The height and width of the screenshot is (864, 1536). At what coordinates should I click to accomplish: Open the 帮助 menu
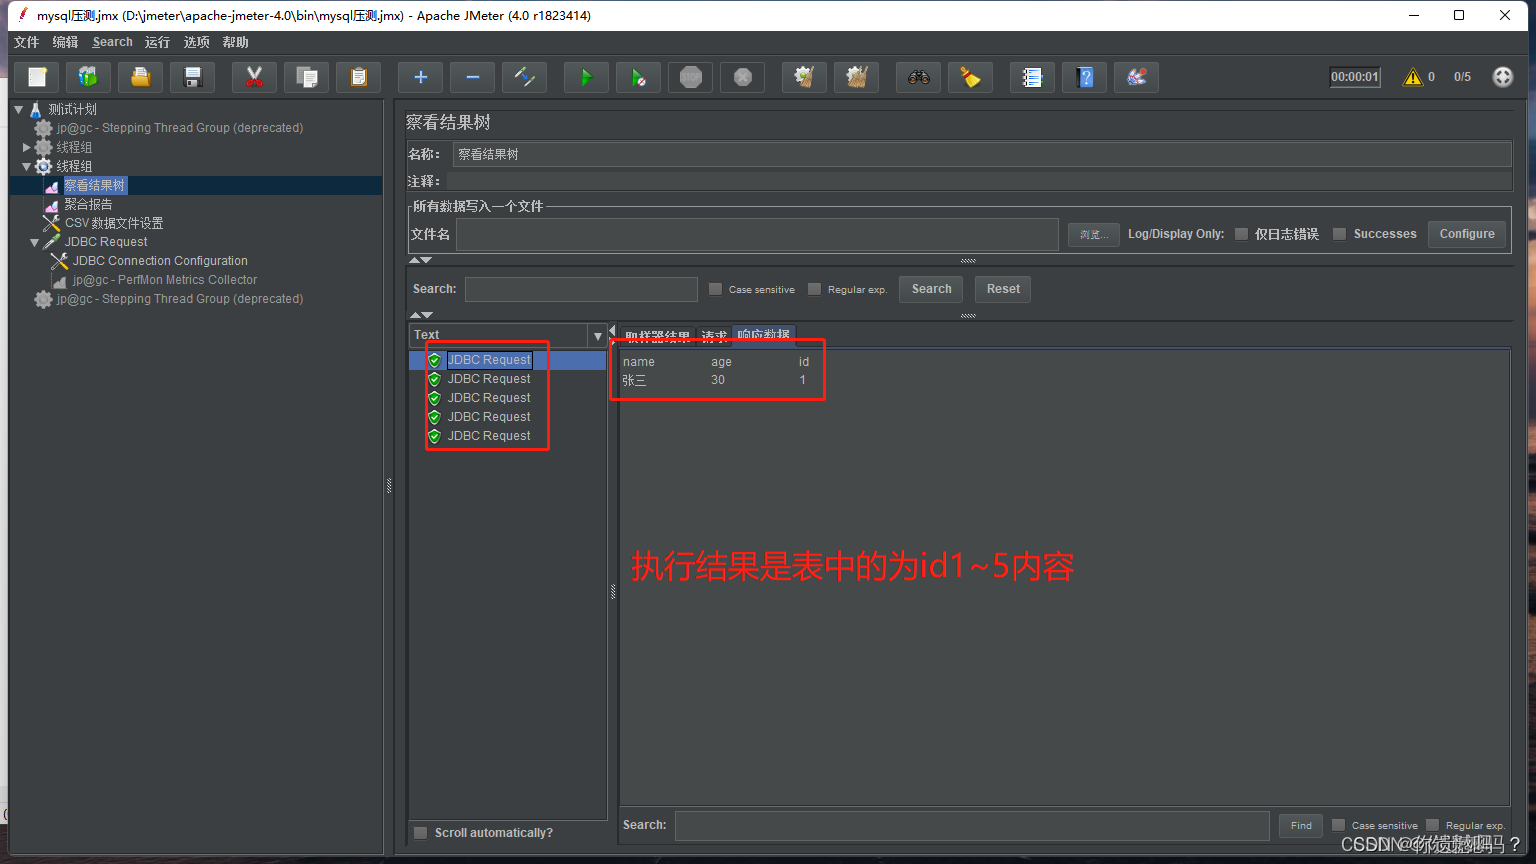point(236,42)
